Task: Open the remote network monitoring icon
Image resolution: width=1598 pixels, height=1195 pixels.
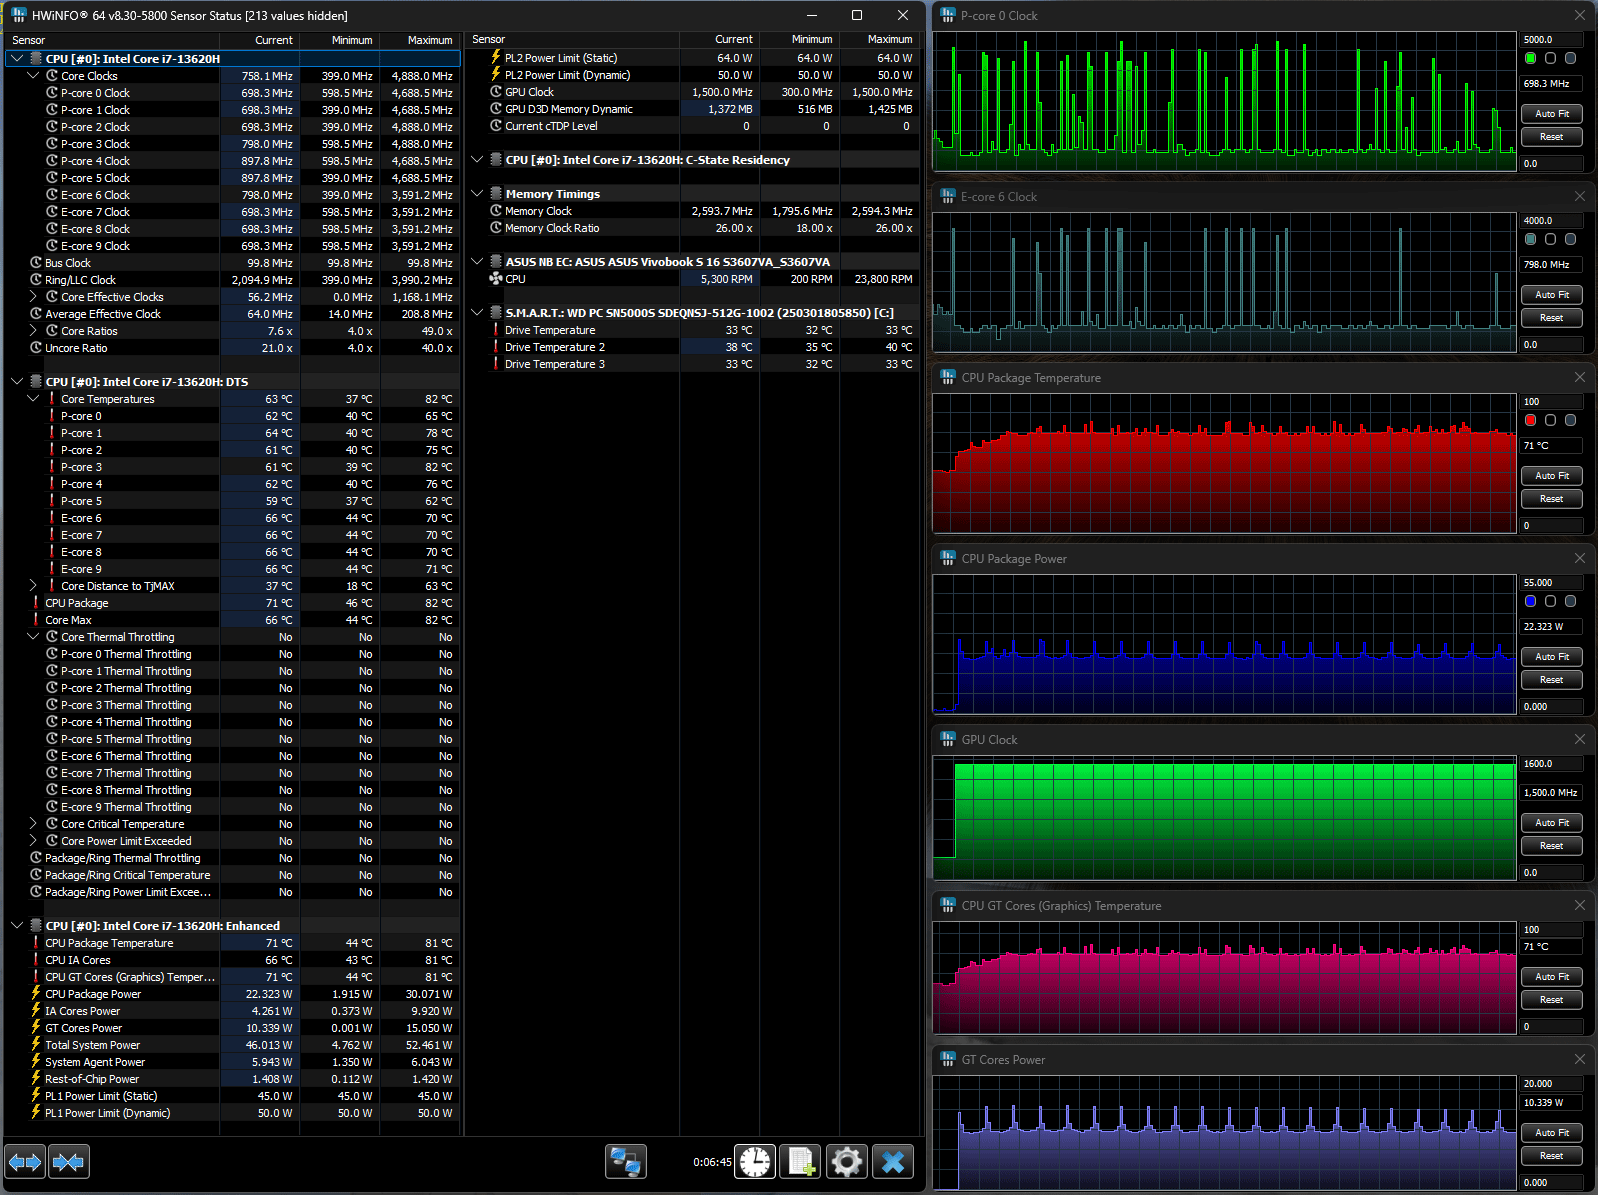Action: tap(626, 1162)
